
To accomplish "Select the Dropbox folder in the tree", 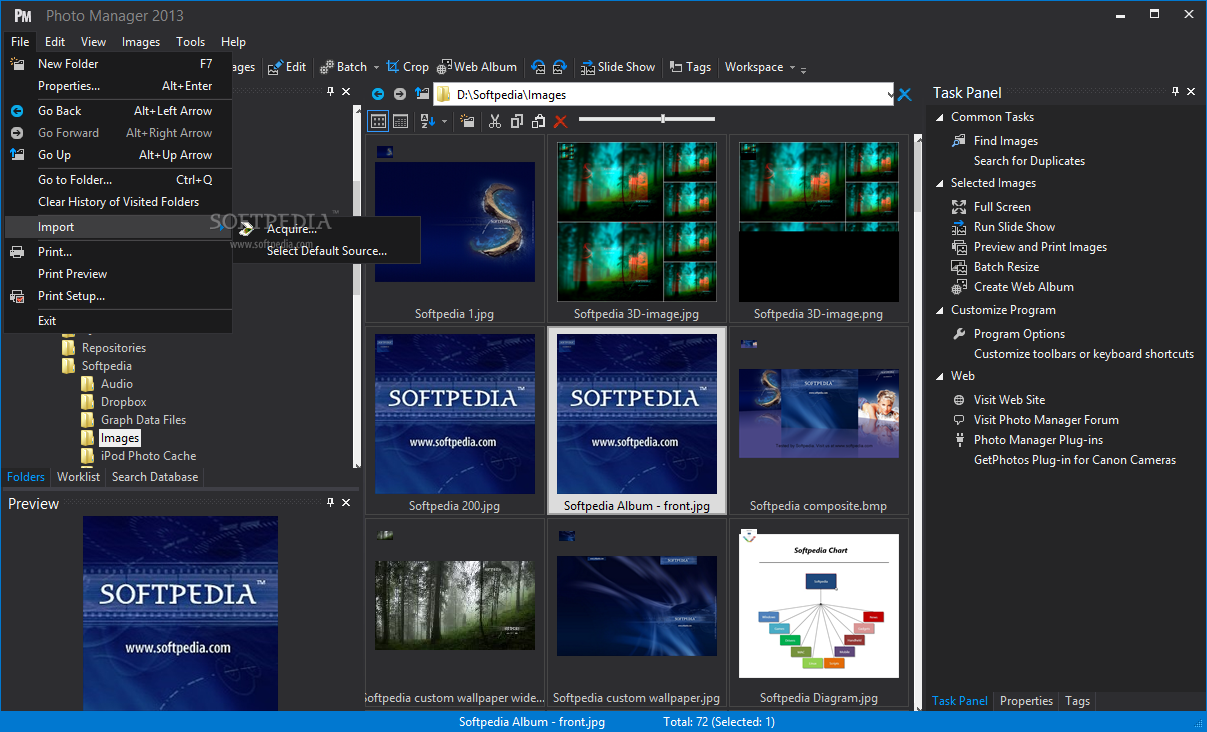I will (x=123, y=402).
